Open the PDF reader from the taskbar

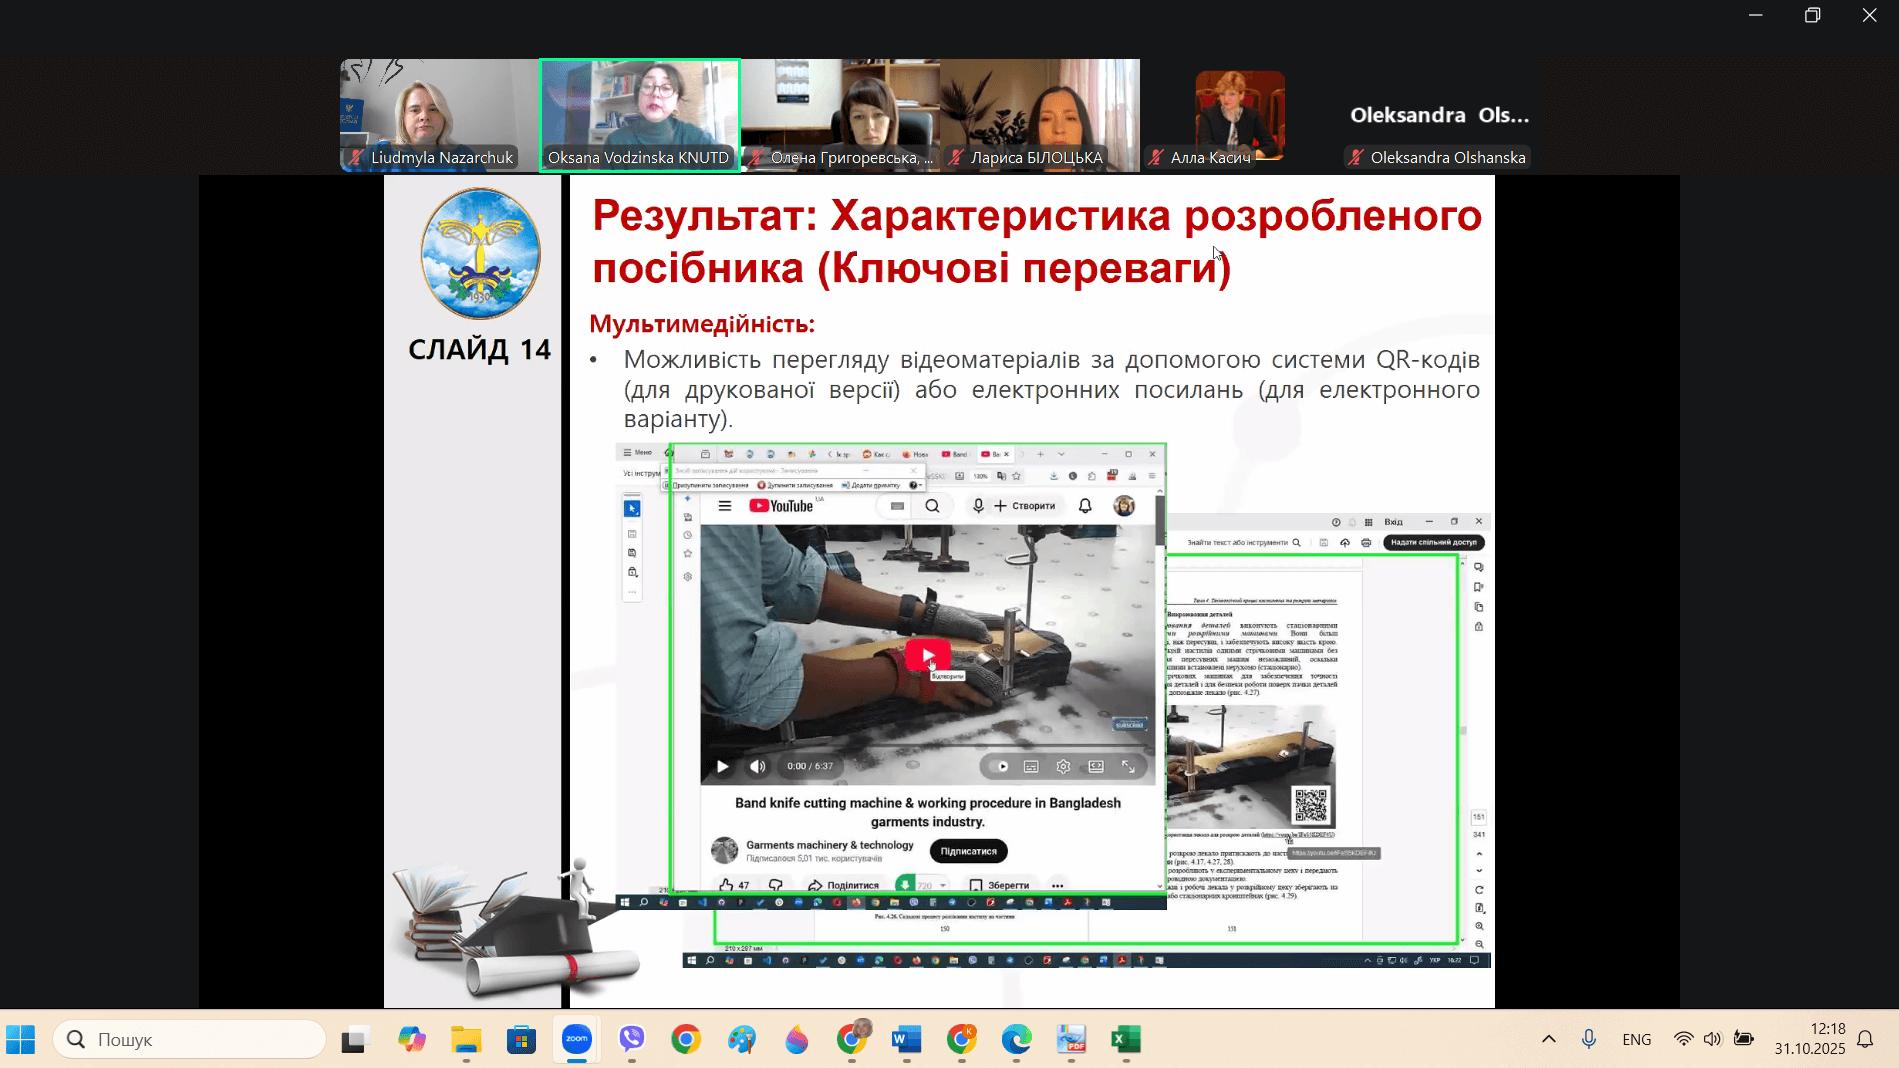point(1070,1040)
